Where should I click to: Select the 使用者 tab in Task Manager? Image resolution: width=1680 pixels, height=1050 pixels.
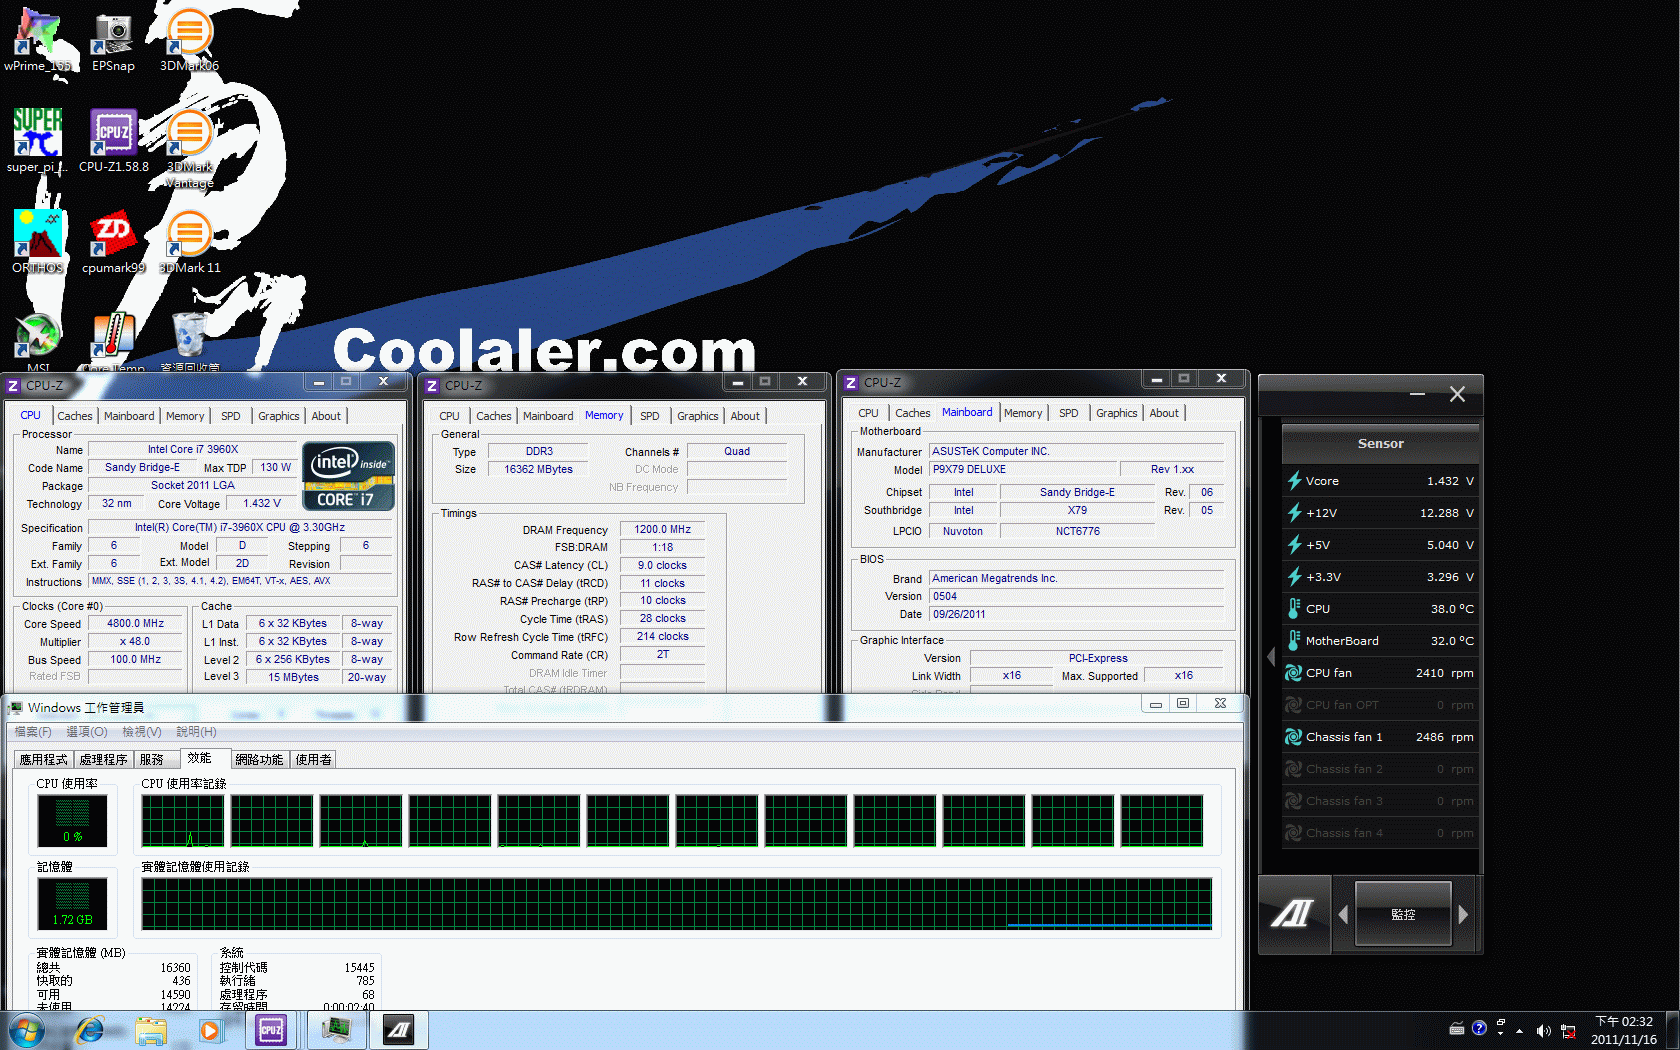click(x=313, y=760)
